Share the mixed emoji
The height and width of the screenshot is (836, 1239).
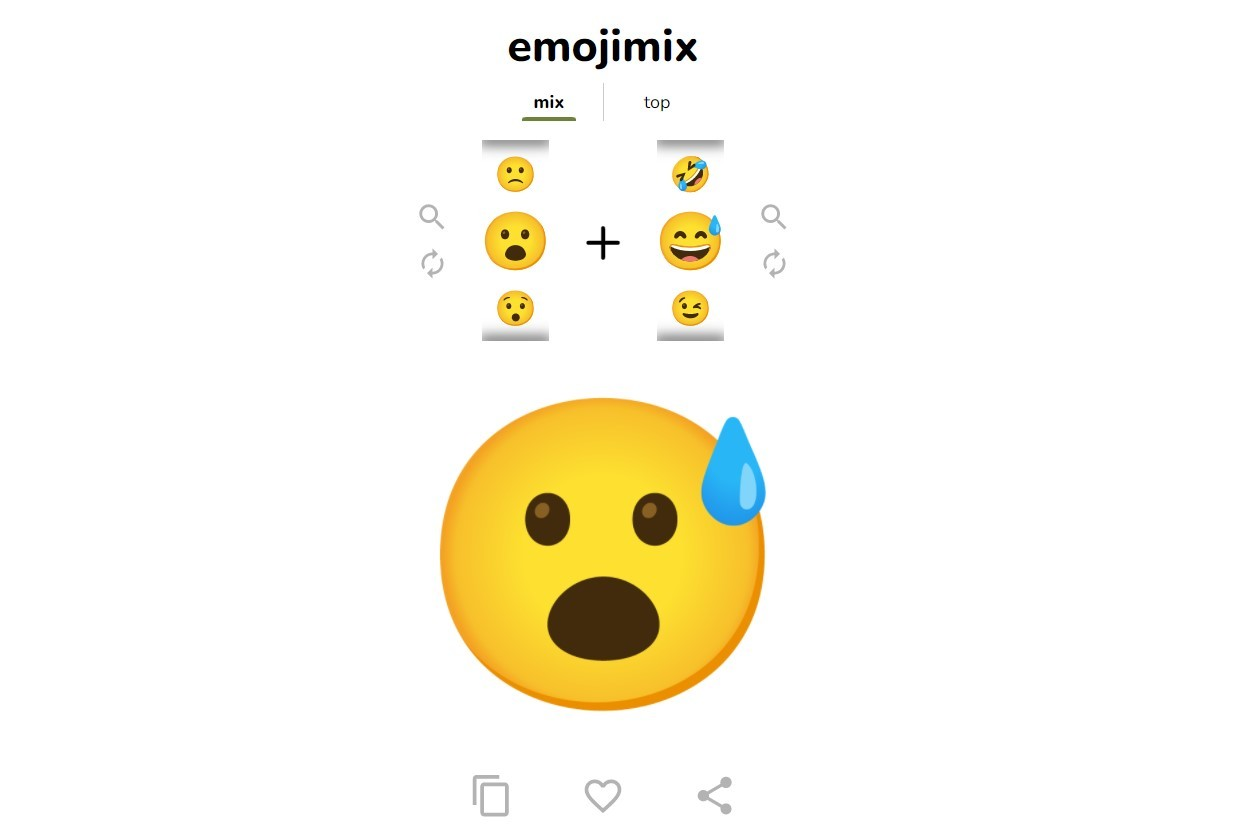(714, 796)
